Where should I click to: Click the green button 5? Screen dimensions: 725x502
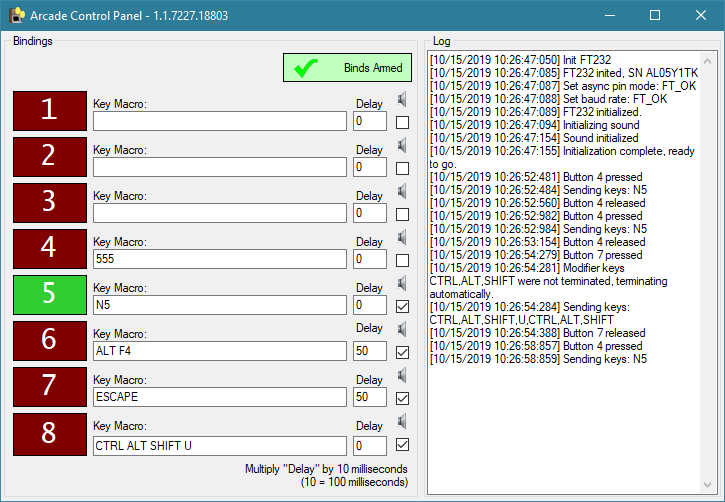click(50, 295)
